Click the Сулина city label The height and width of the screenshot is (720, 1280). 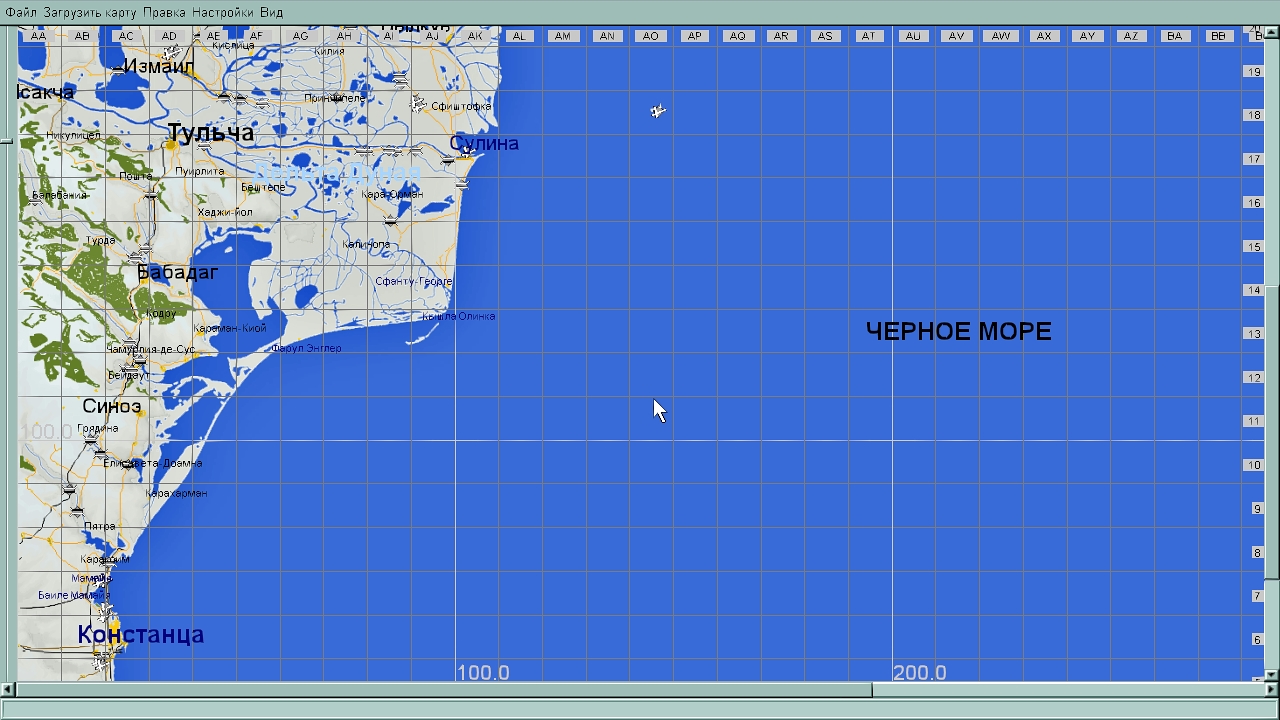484,143
